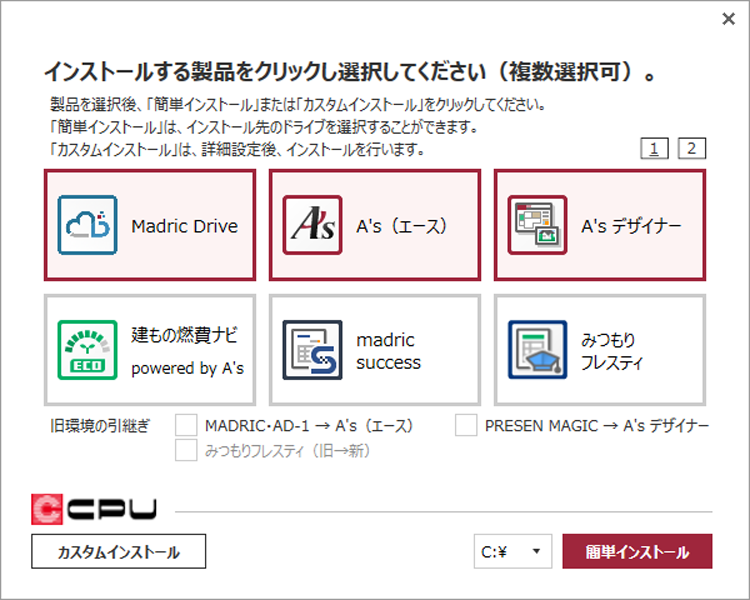The height and width of the screenshot is (600, 750).
Task: Click the 建もの燃費ナビ powered by A's name
Action: [x=188, y=351]
